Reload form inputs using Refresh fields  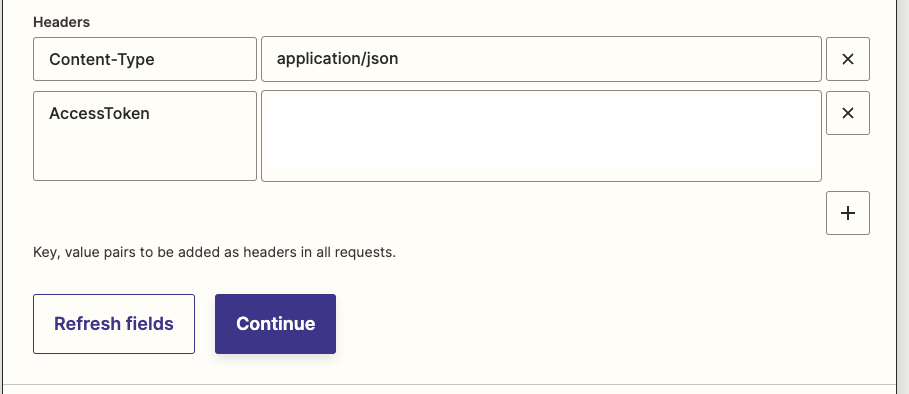pos(114,324)
